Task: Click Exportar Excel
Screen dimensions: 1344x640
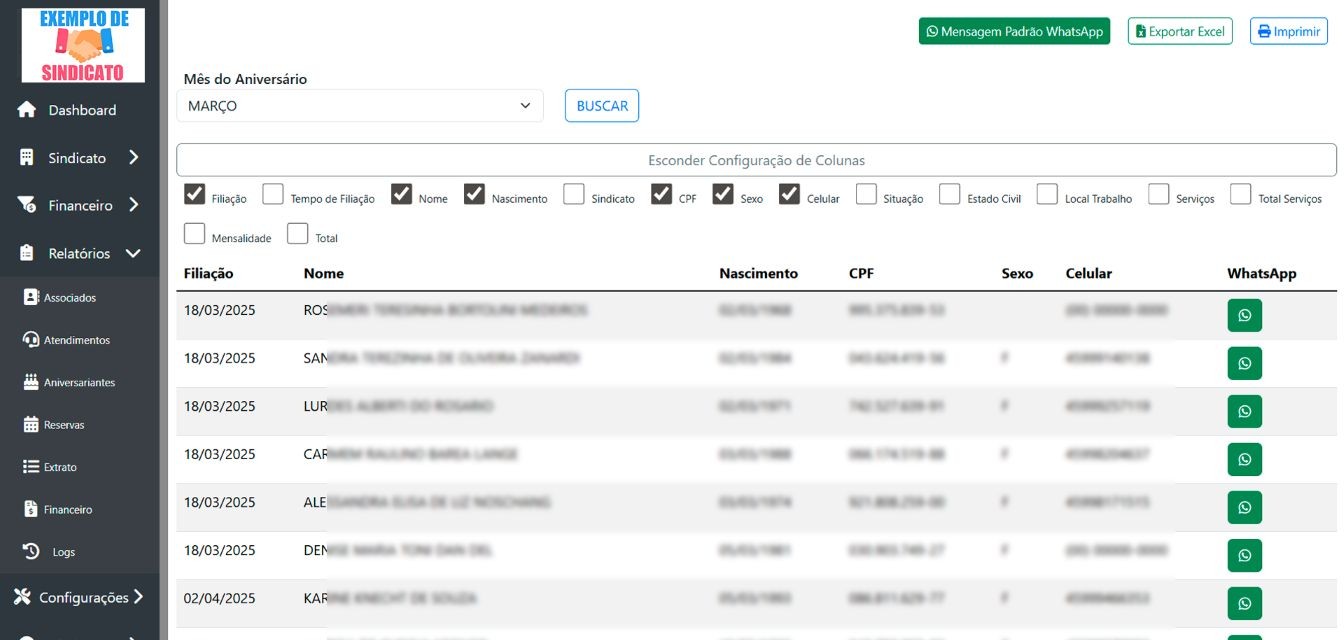Action: click(1181, 30)
